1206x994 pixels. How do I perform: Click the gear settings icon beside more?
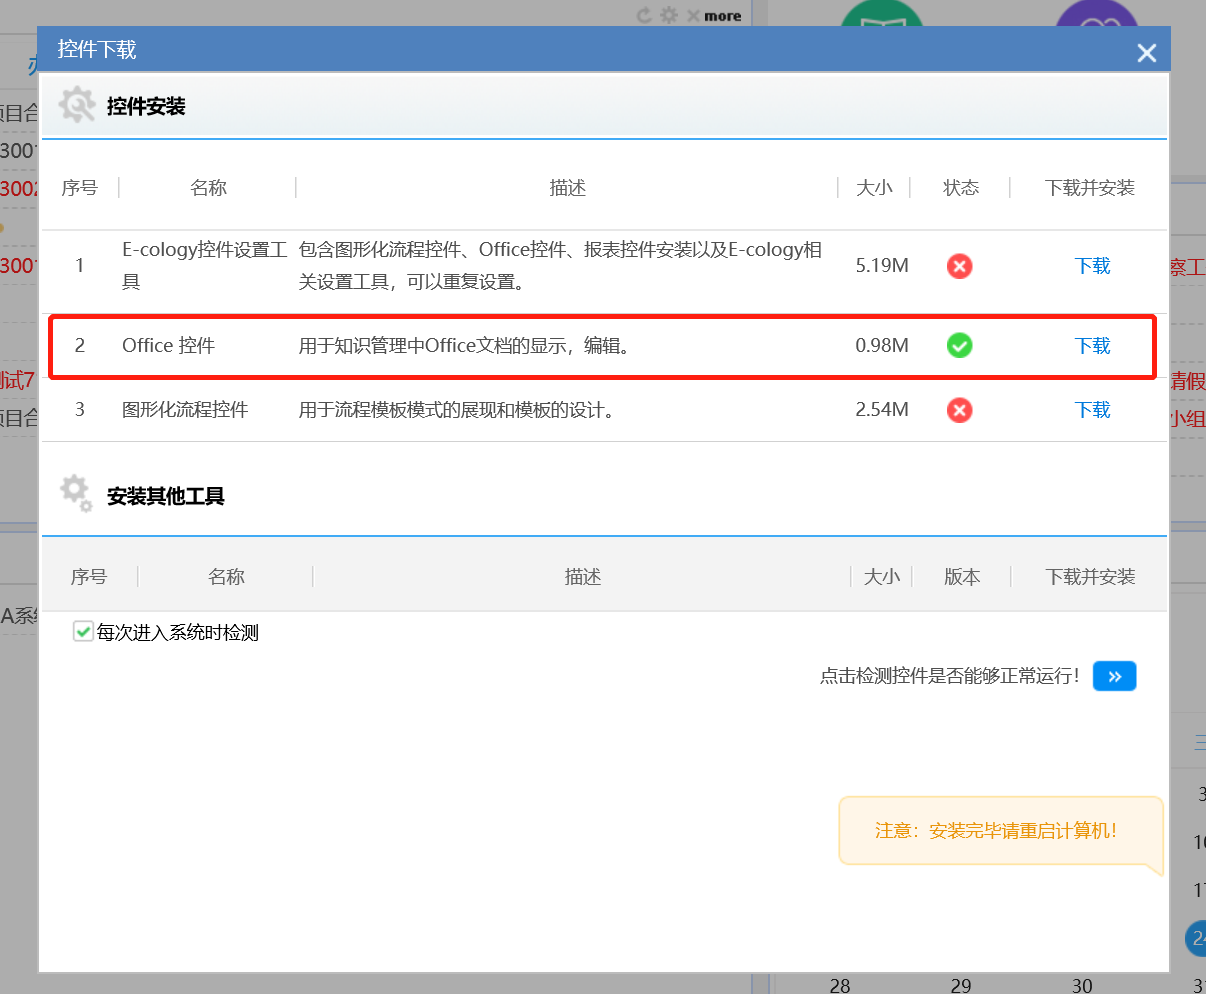click(x=669, y=15)
